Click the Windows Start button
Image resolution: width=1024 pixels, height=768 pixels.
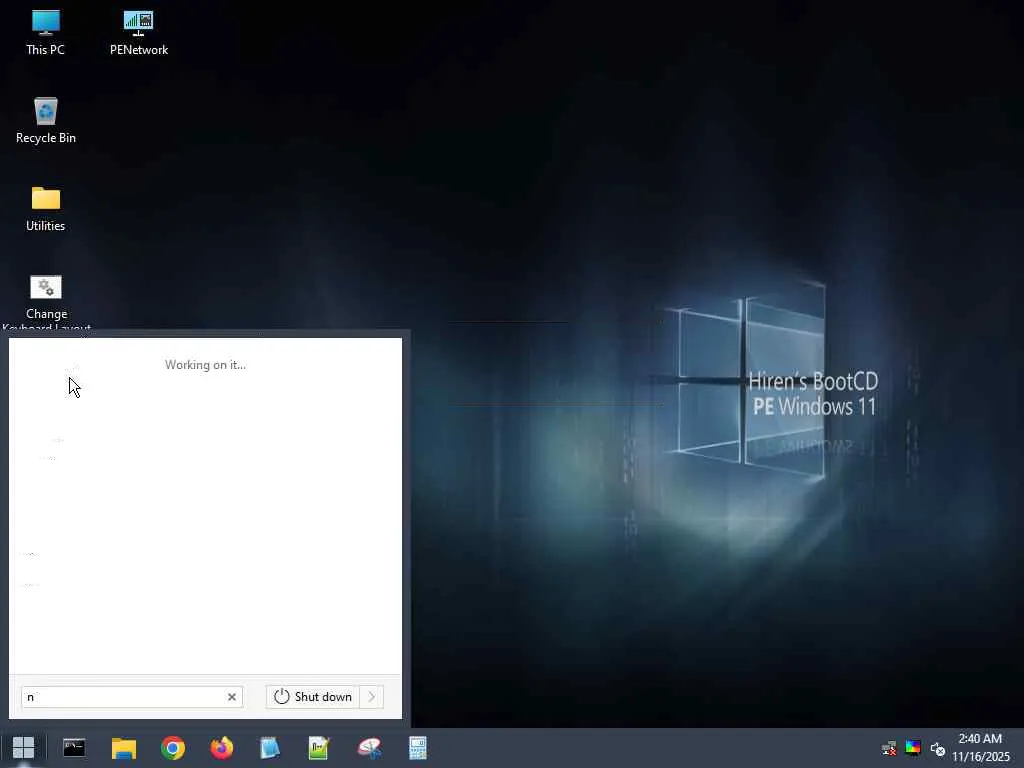click(24, 748)
